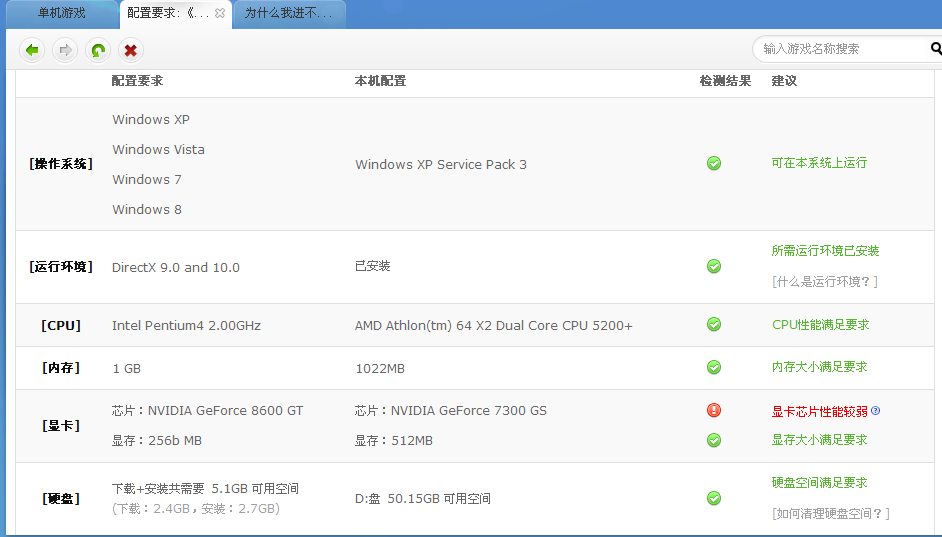Image resolution: width=942 pixels, height=537 pixels.
Task: Click DirectX 9.0 and 10.0 text
Action: (175, 267)
